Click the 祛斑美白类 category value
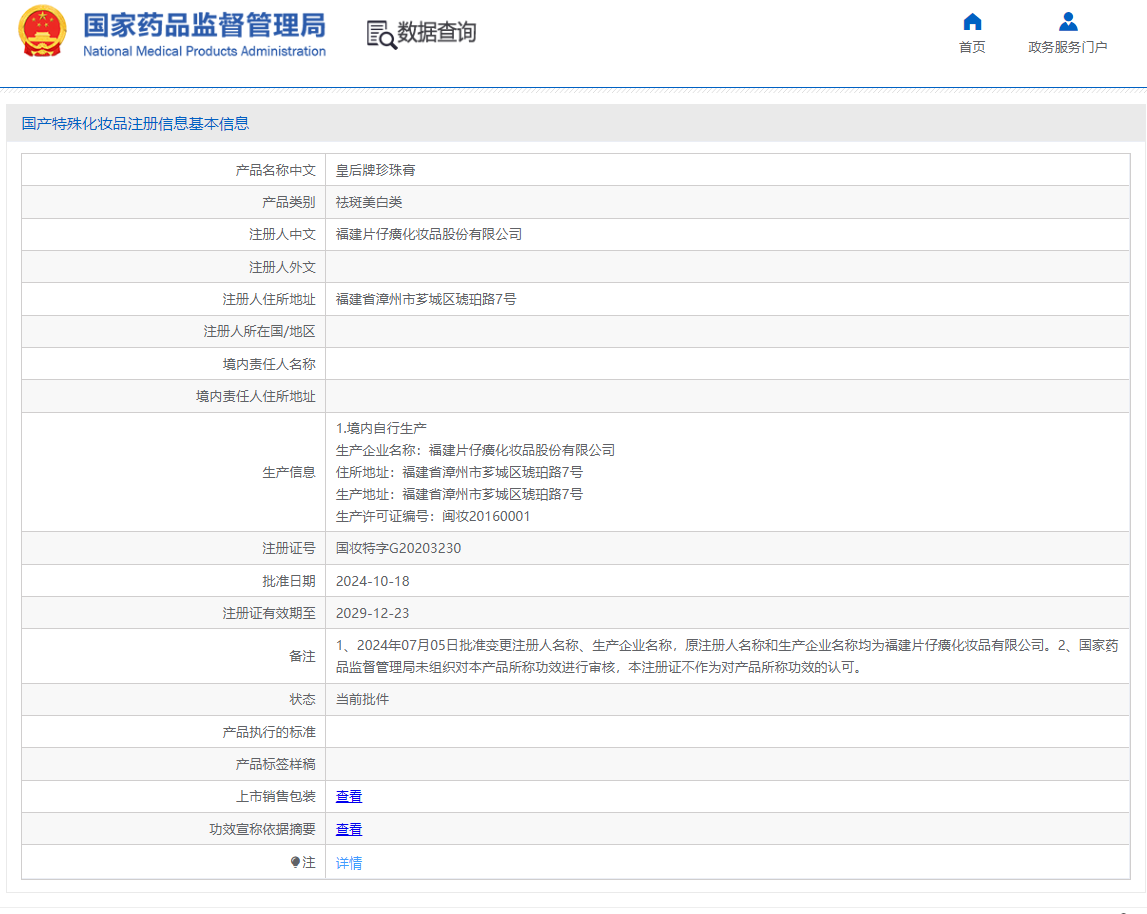 click(369, 202)
